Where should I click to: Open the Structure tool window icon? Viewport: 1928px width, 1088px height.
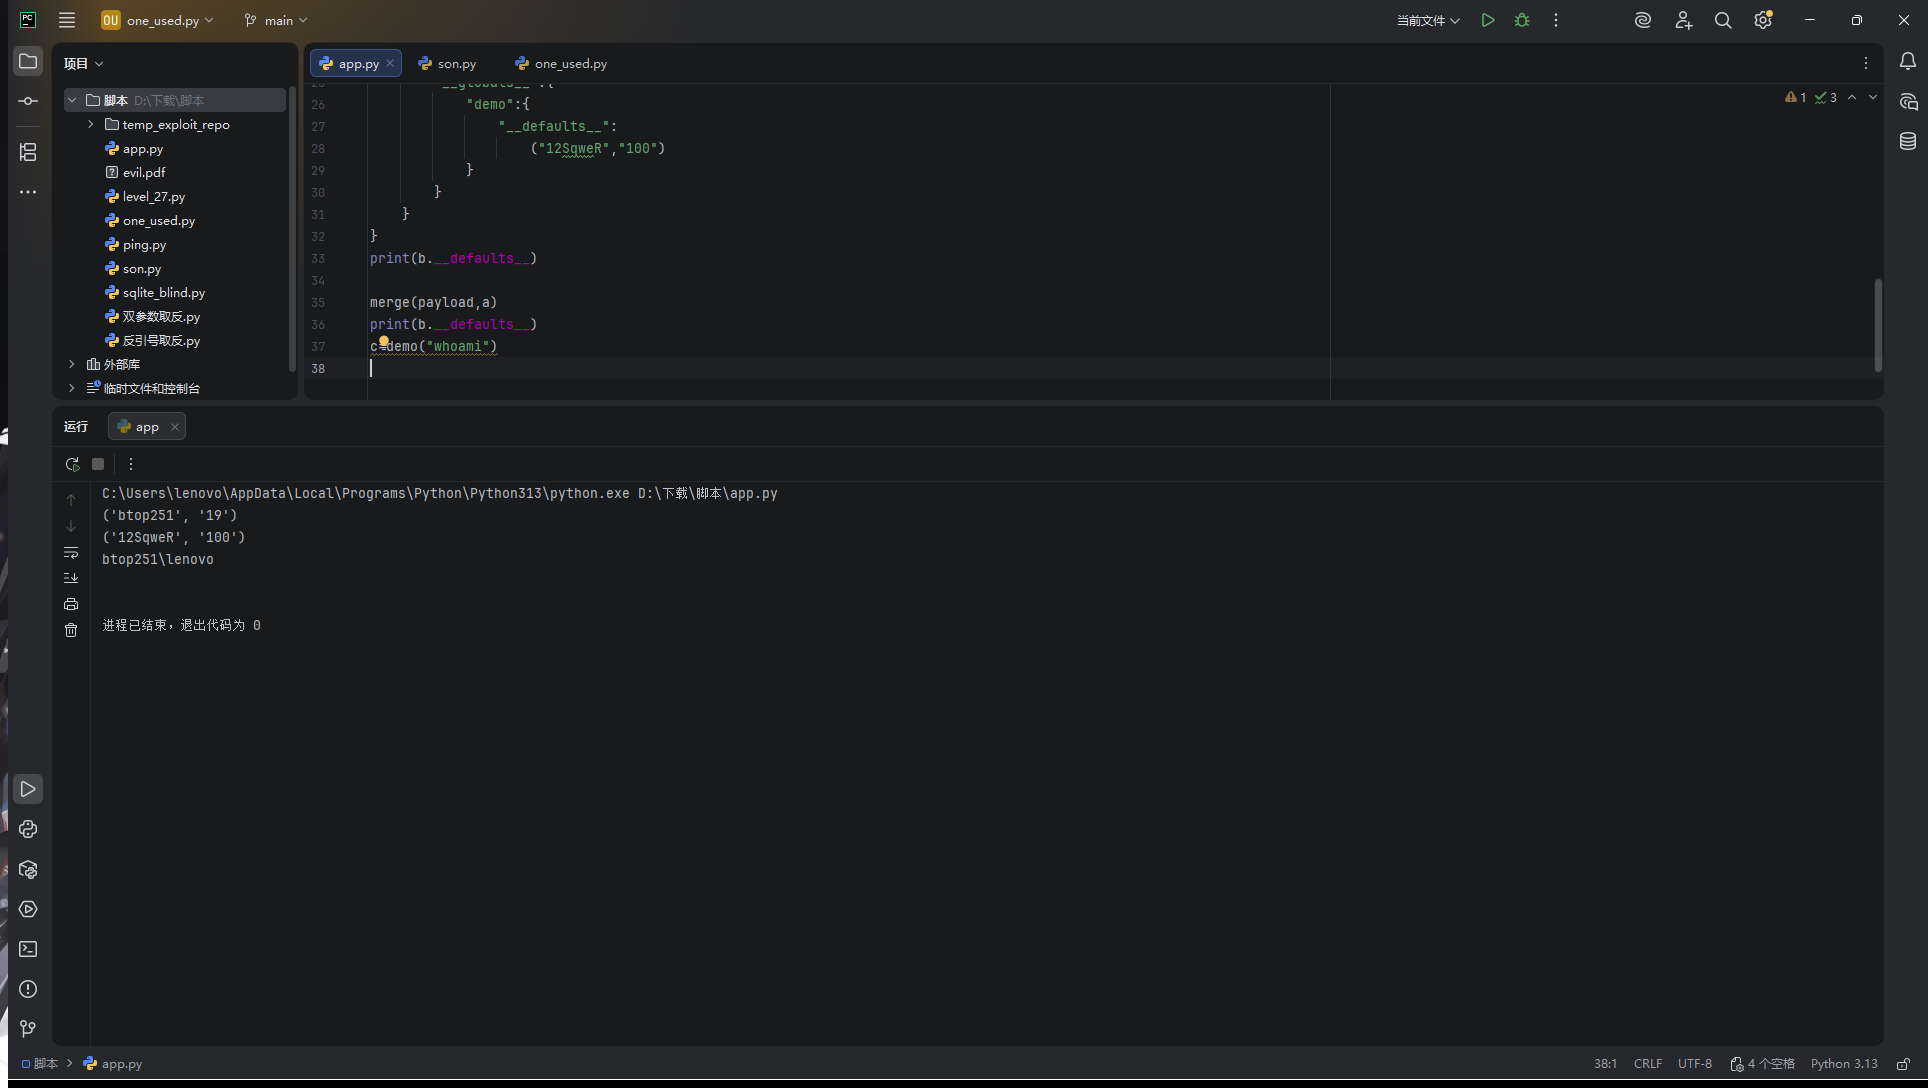click(x=28, y=152)
